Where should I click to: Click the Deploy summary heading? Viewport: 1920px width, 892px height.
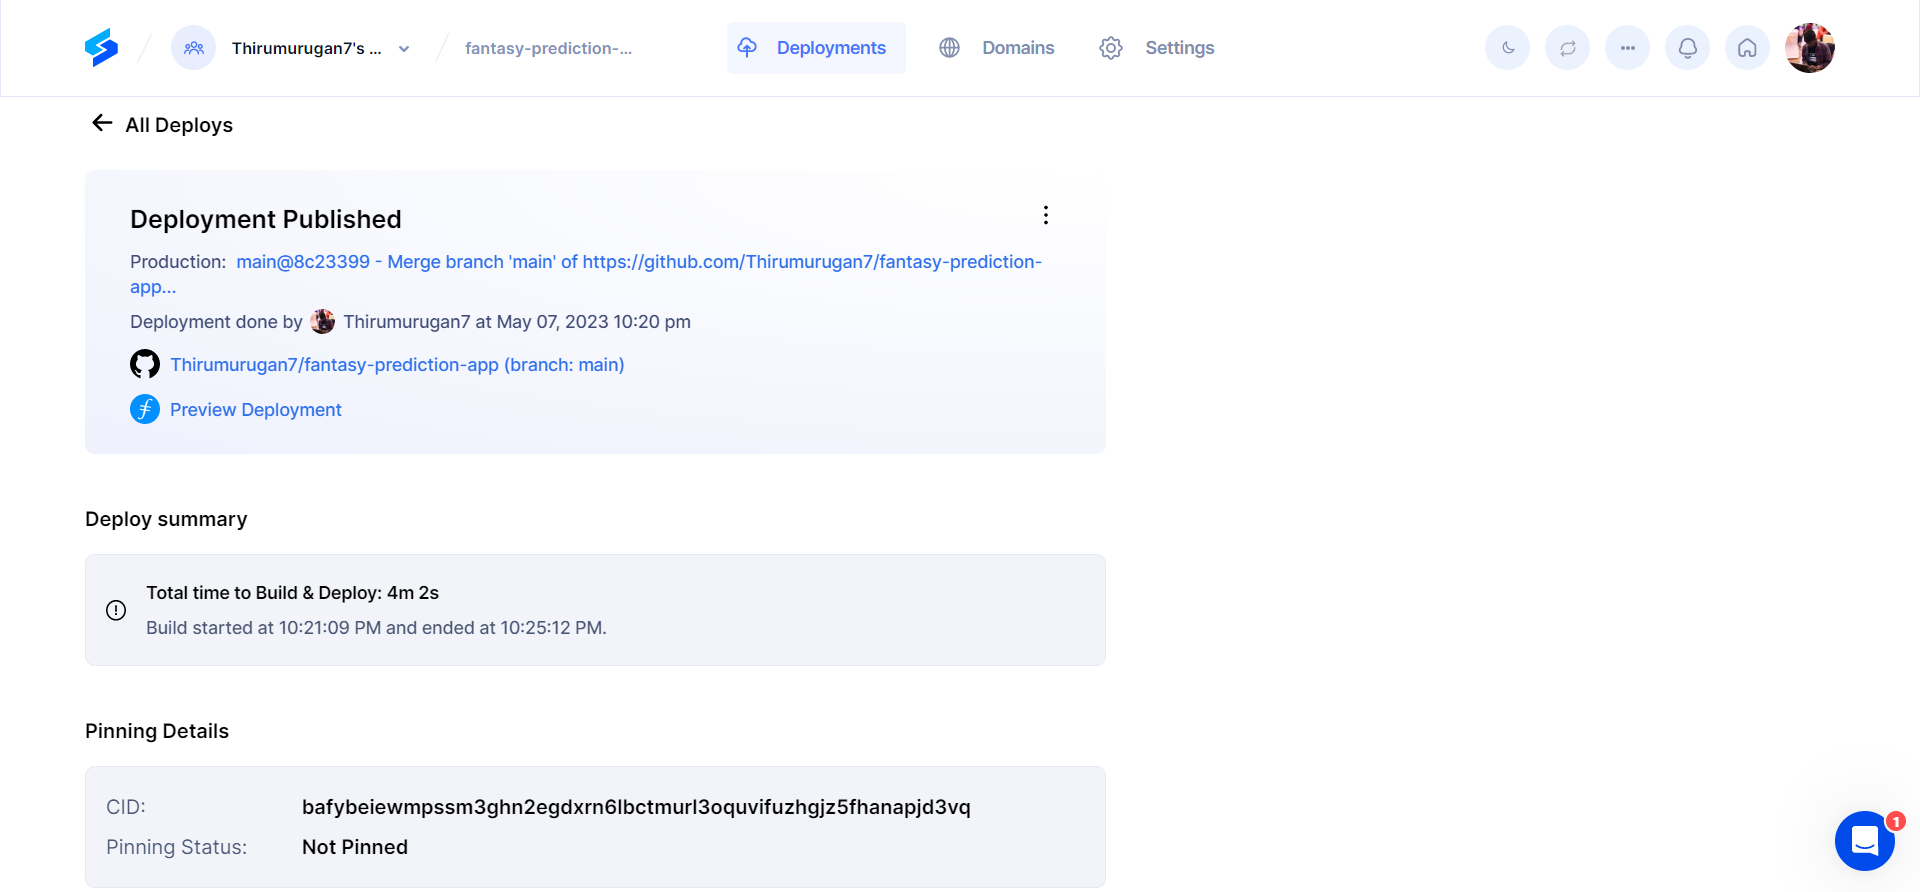point(166,519)
